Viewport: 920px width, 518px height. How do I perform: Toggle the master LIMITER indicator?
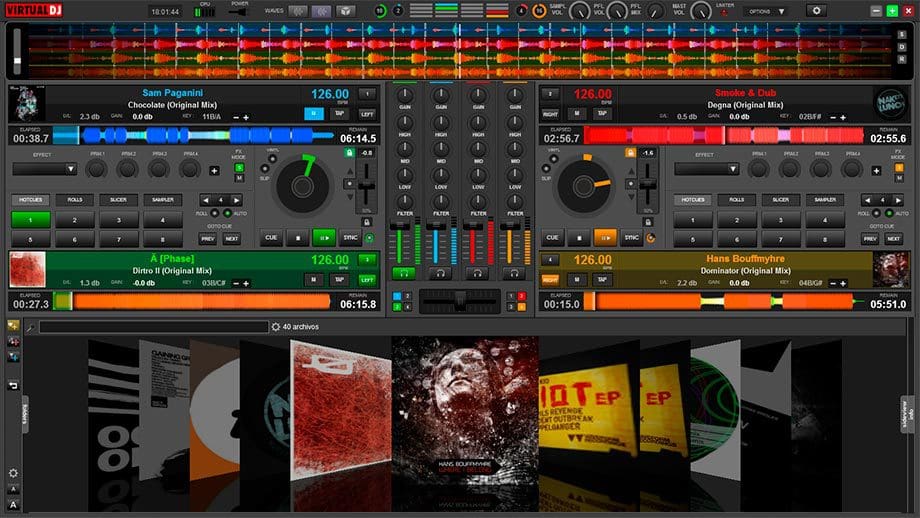click(724, 13)
